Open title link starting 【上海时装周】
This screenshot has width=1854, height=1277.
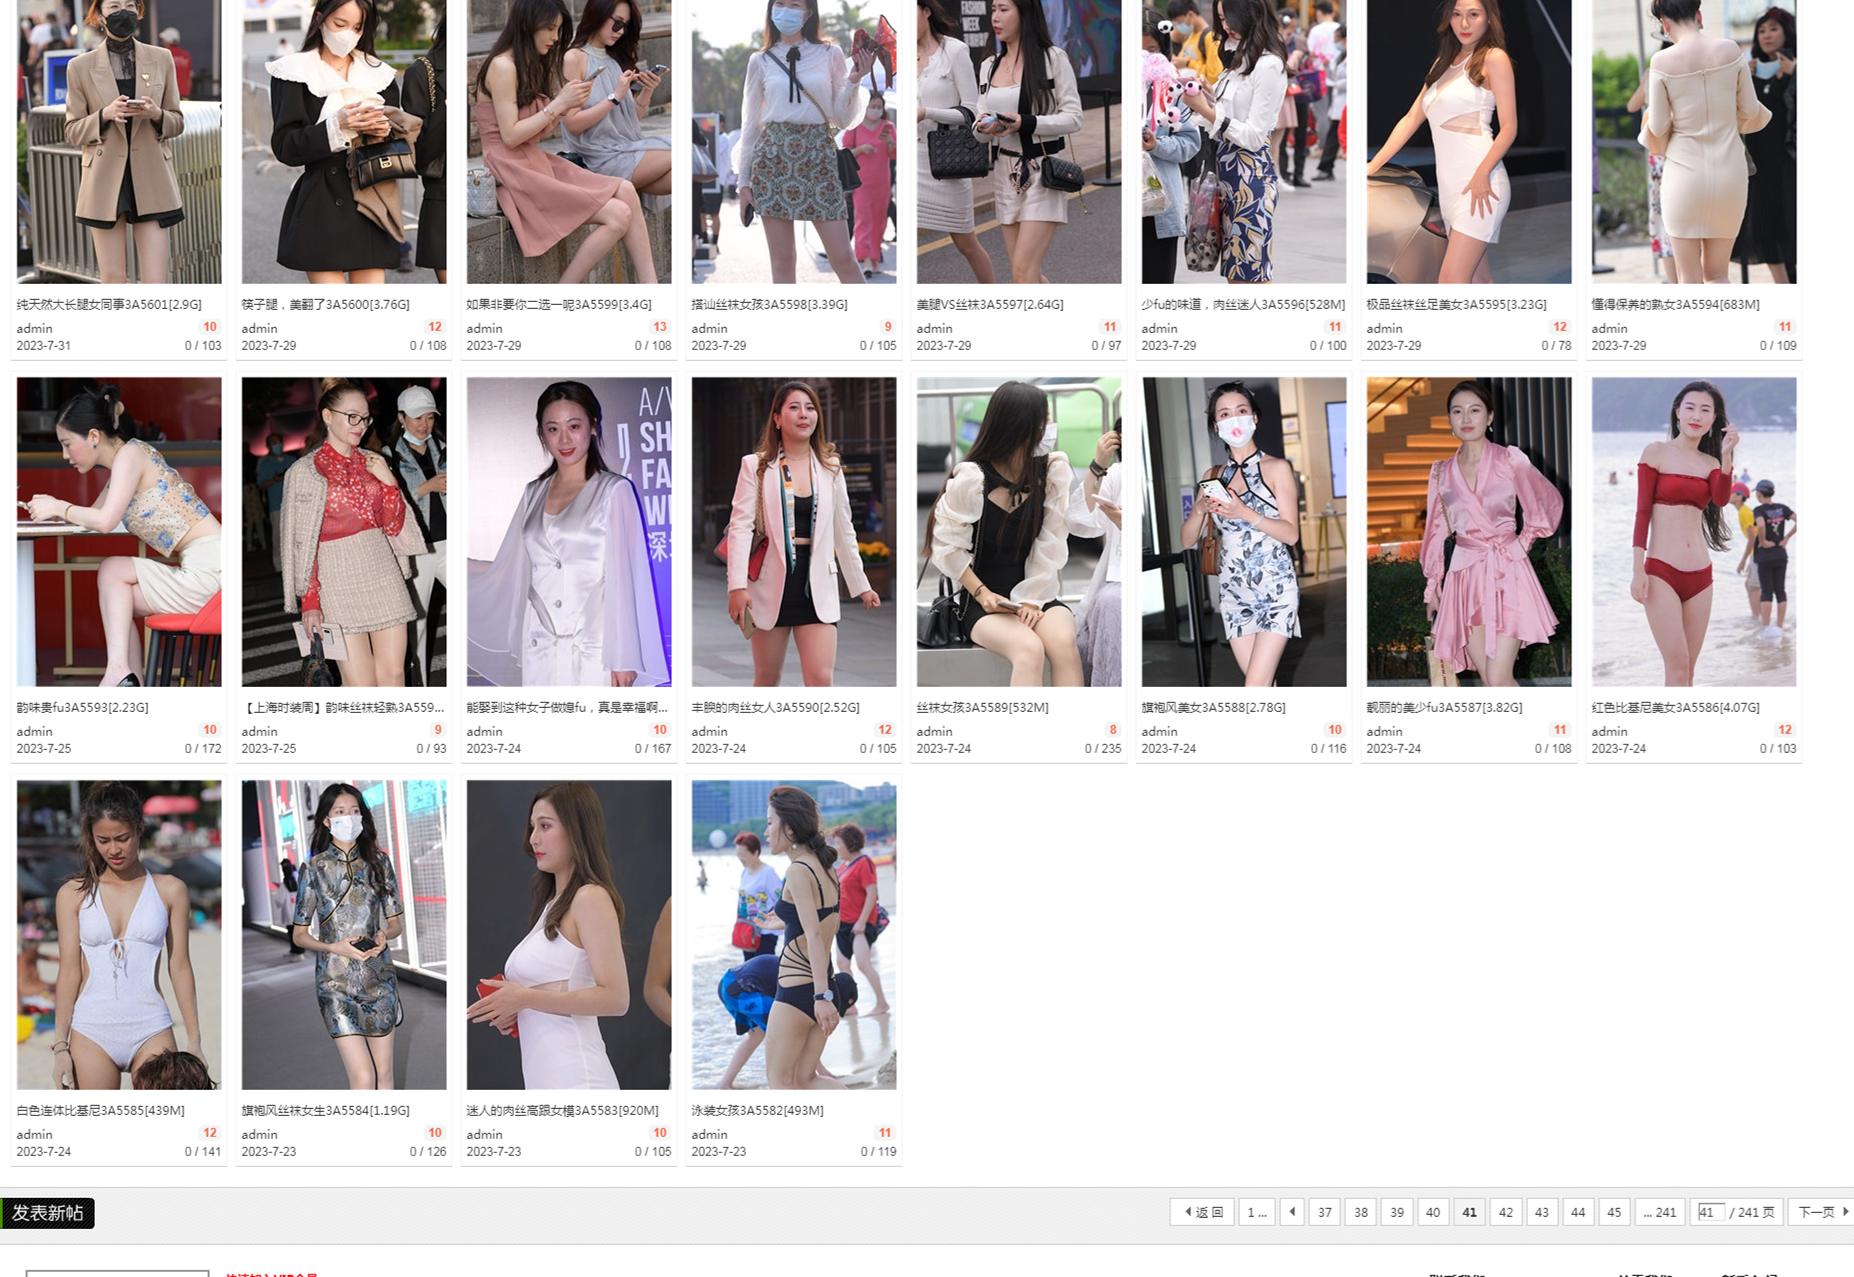click(343, 707)
